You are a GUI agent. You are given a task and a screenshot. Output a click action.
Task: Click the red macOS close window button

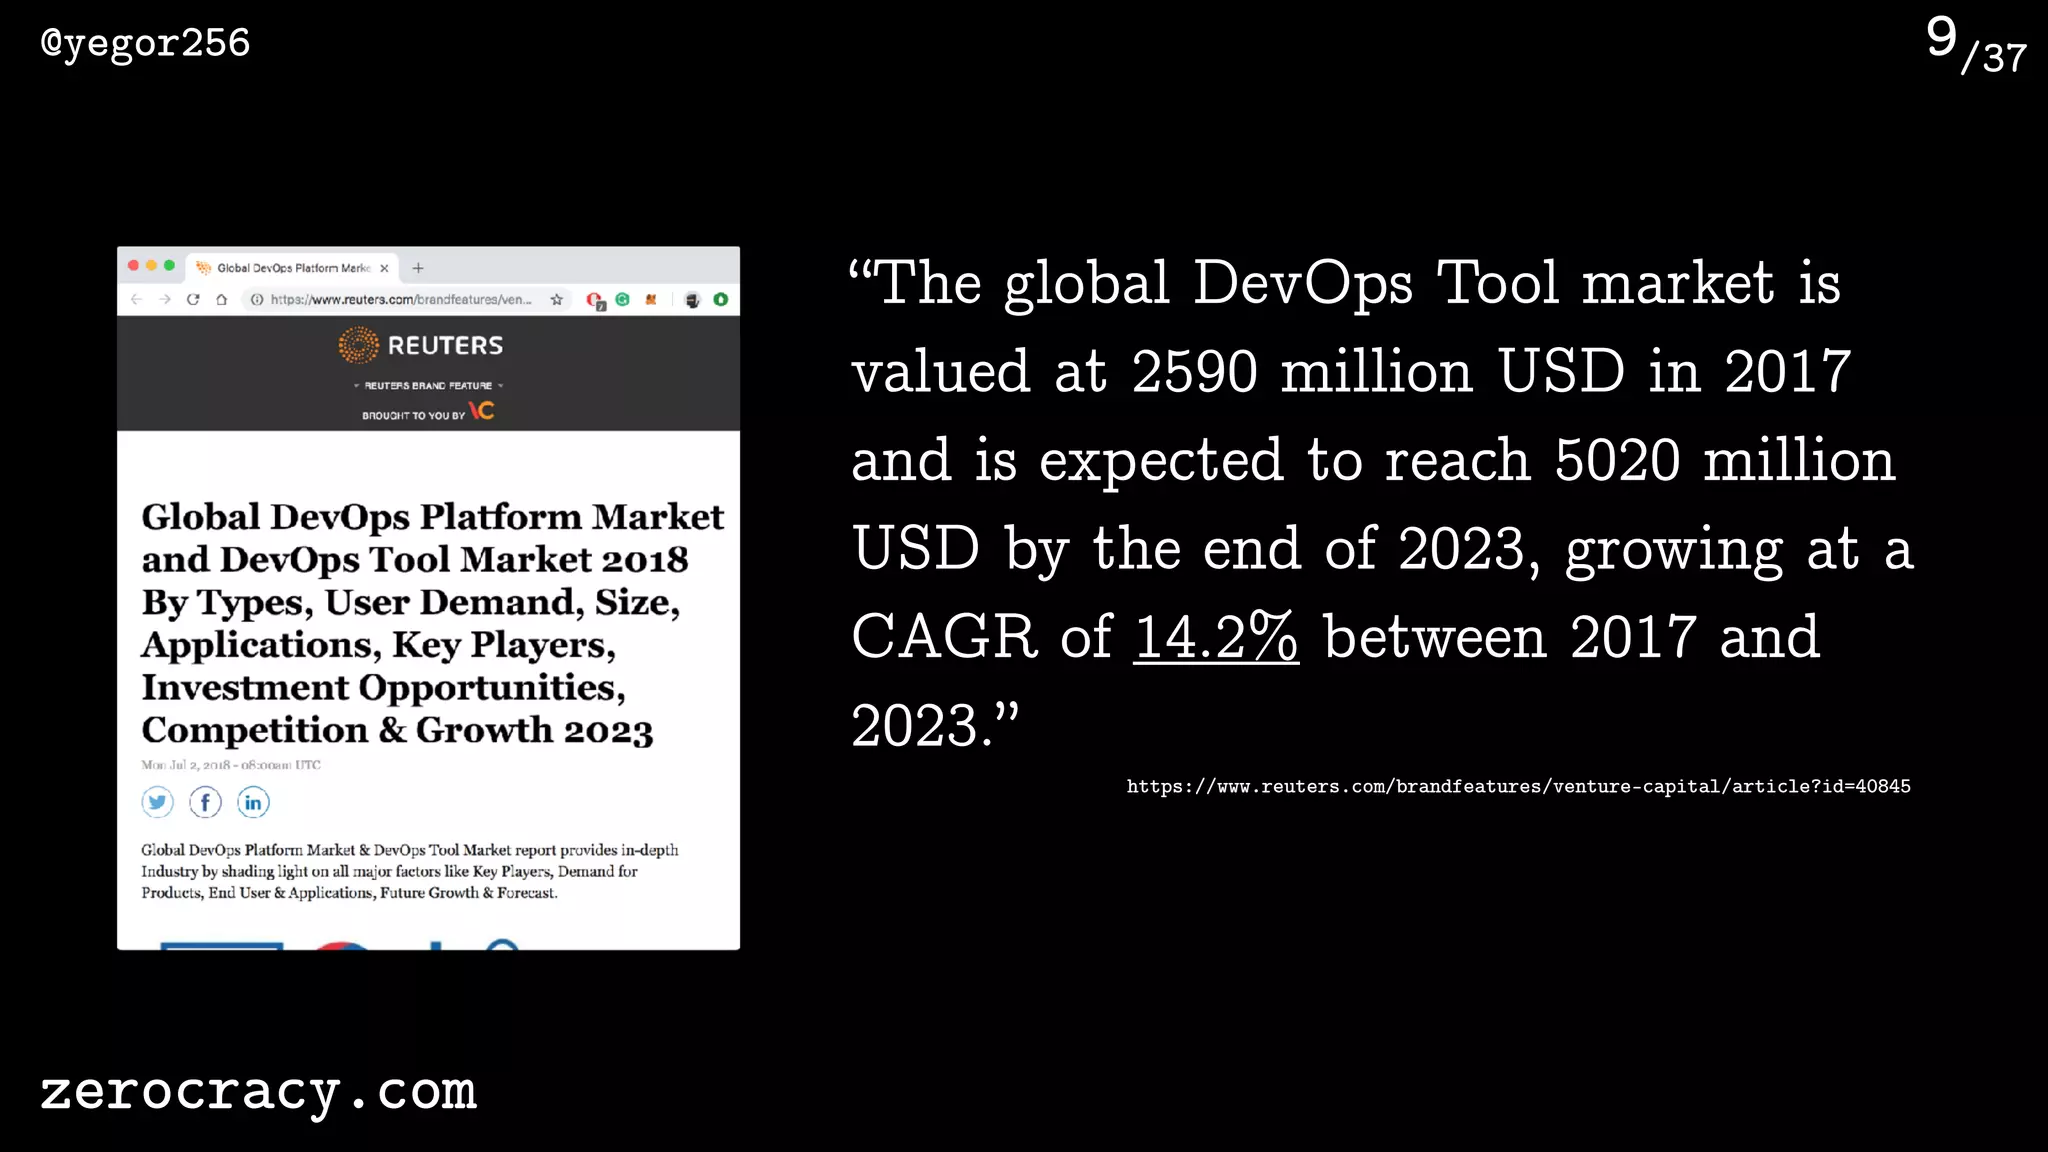point(133,266)
